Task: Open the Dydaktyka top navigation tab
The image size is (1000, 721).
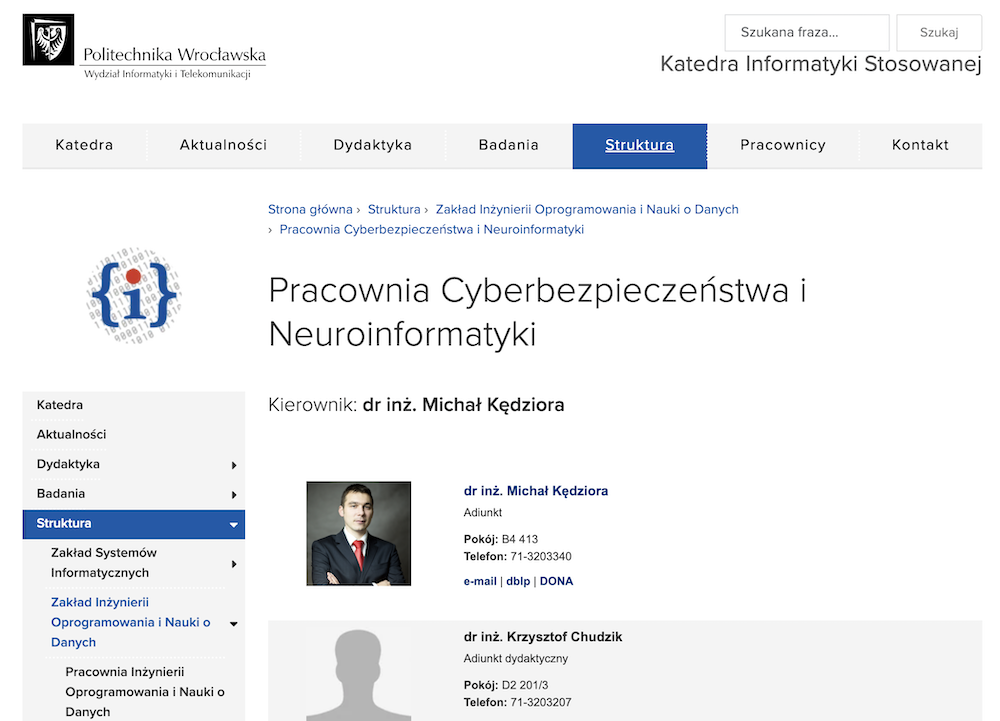Action: click(x=372, y=145)
